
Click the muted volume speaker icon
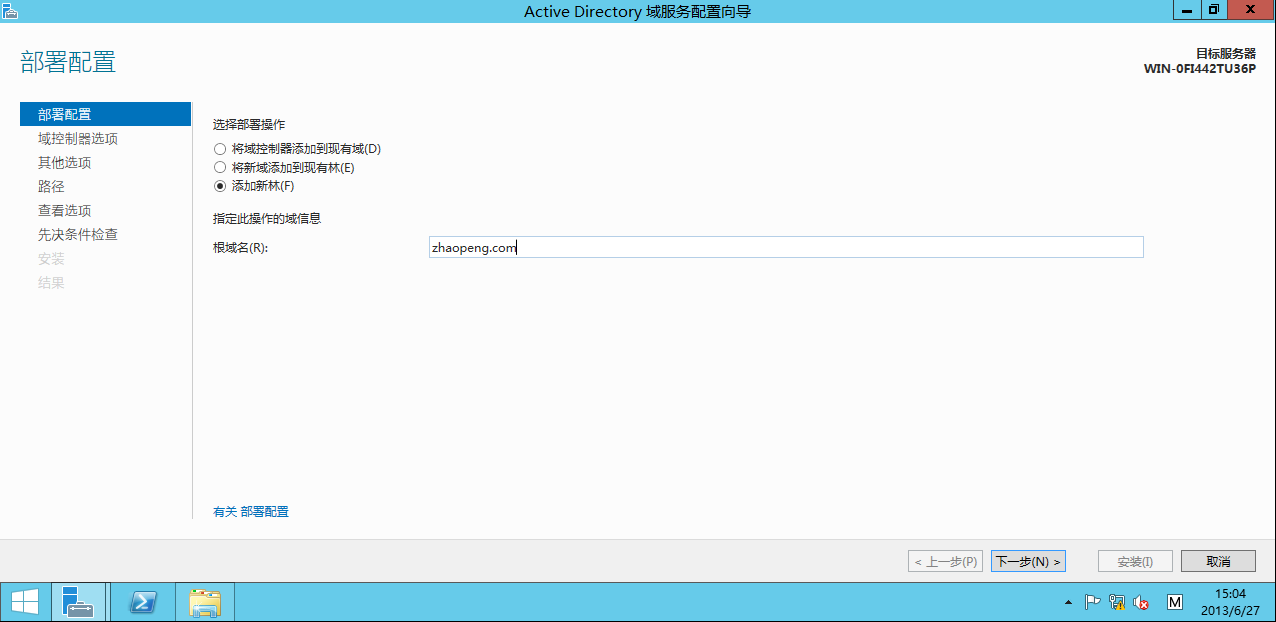tap(1141, 602)
